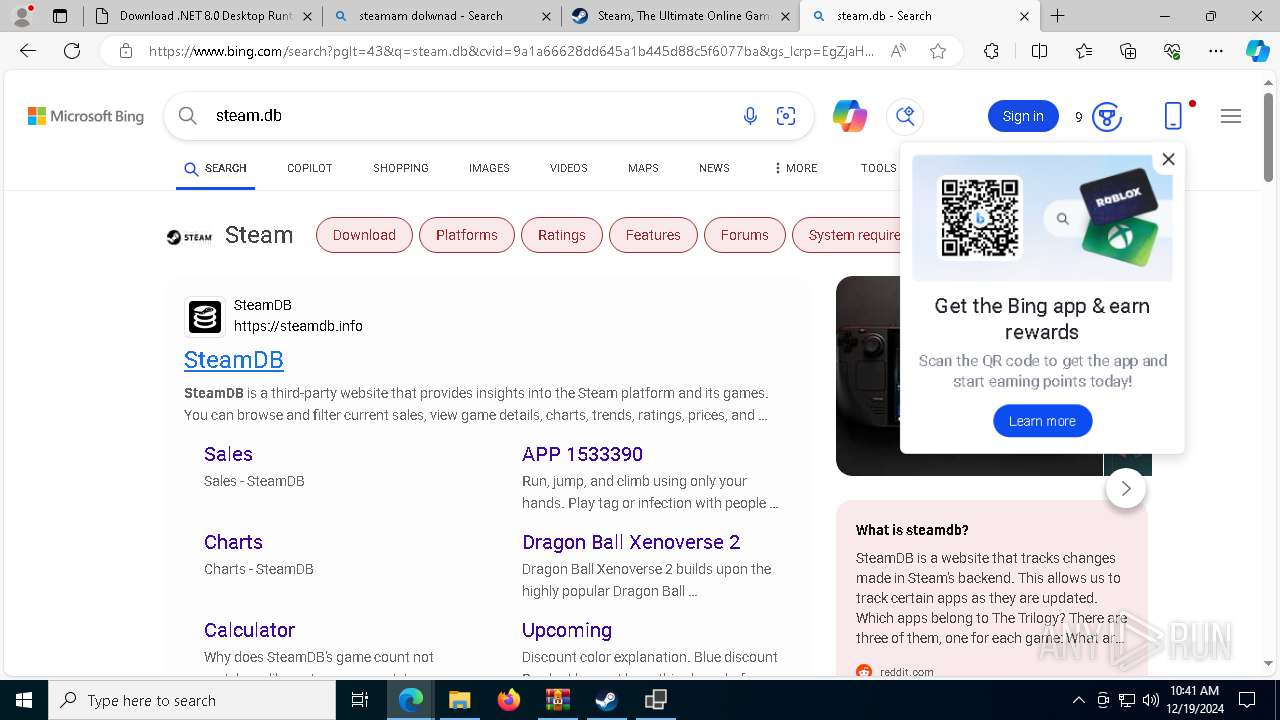Viewport: 1280px width, 720px height.
Task: Switch to the steamam dolwnad Search tab
Action: (441, 16)
